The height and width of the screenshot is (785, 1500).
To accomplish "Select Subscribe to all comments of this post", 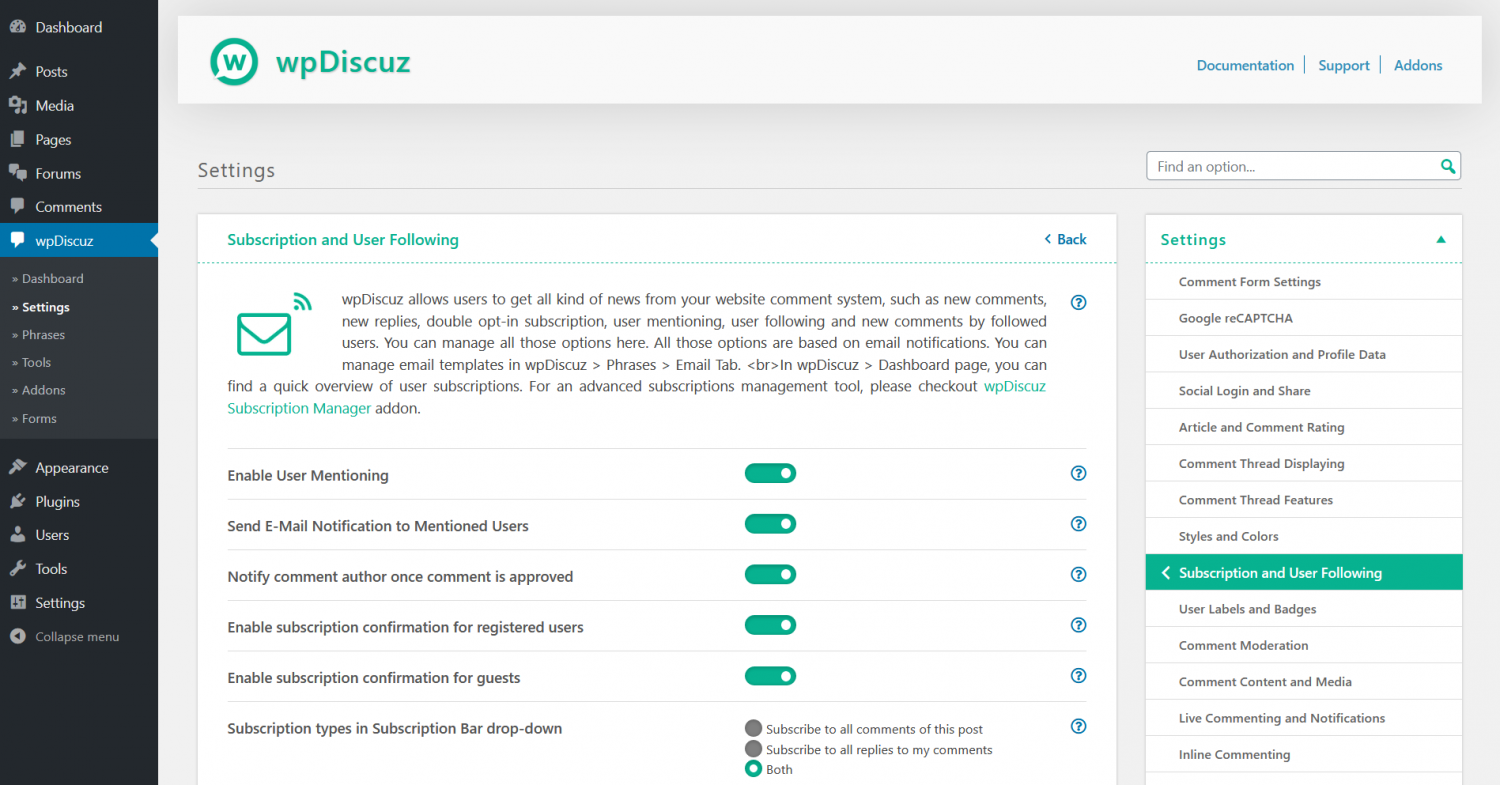I will pyautogui.click(x=753, y=729).
